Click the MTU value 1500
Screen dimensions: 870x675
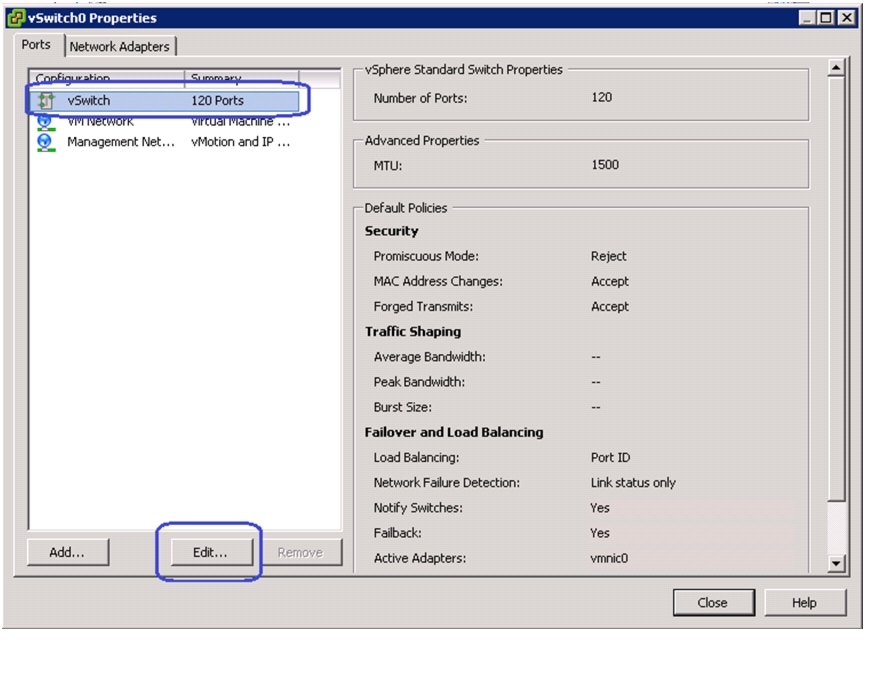click(605, 165)
